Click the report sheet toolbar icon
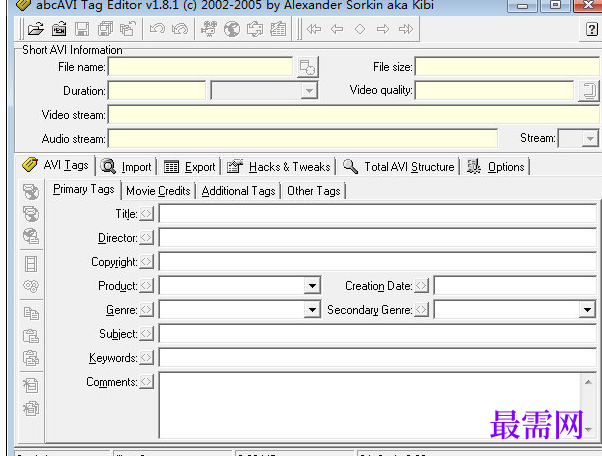The width and height of the screenshot is (602, 456). point(278,29)
